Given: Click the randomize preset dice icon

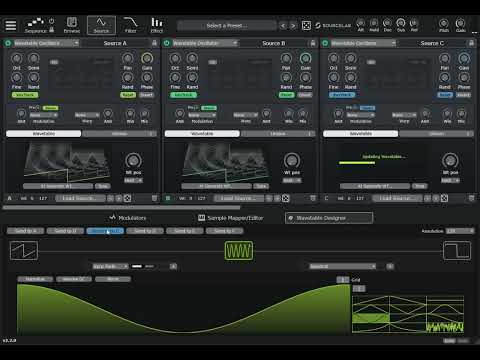Looking at the screenshot, I should (x=306, y=26).
